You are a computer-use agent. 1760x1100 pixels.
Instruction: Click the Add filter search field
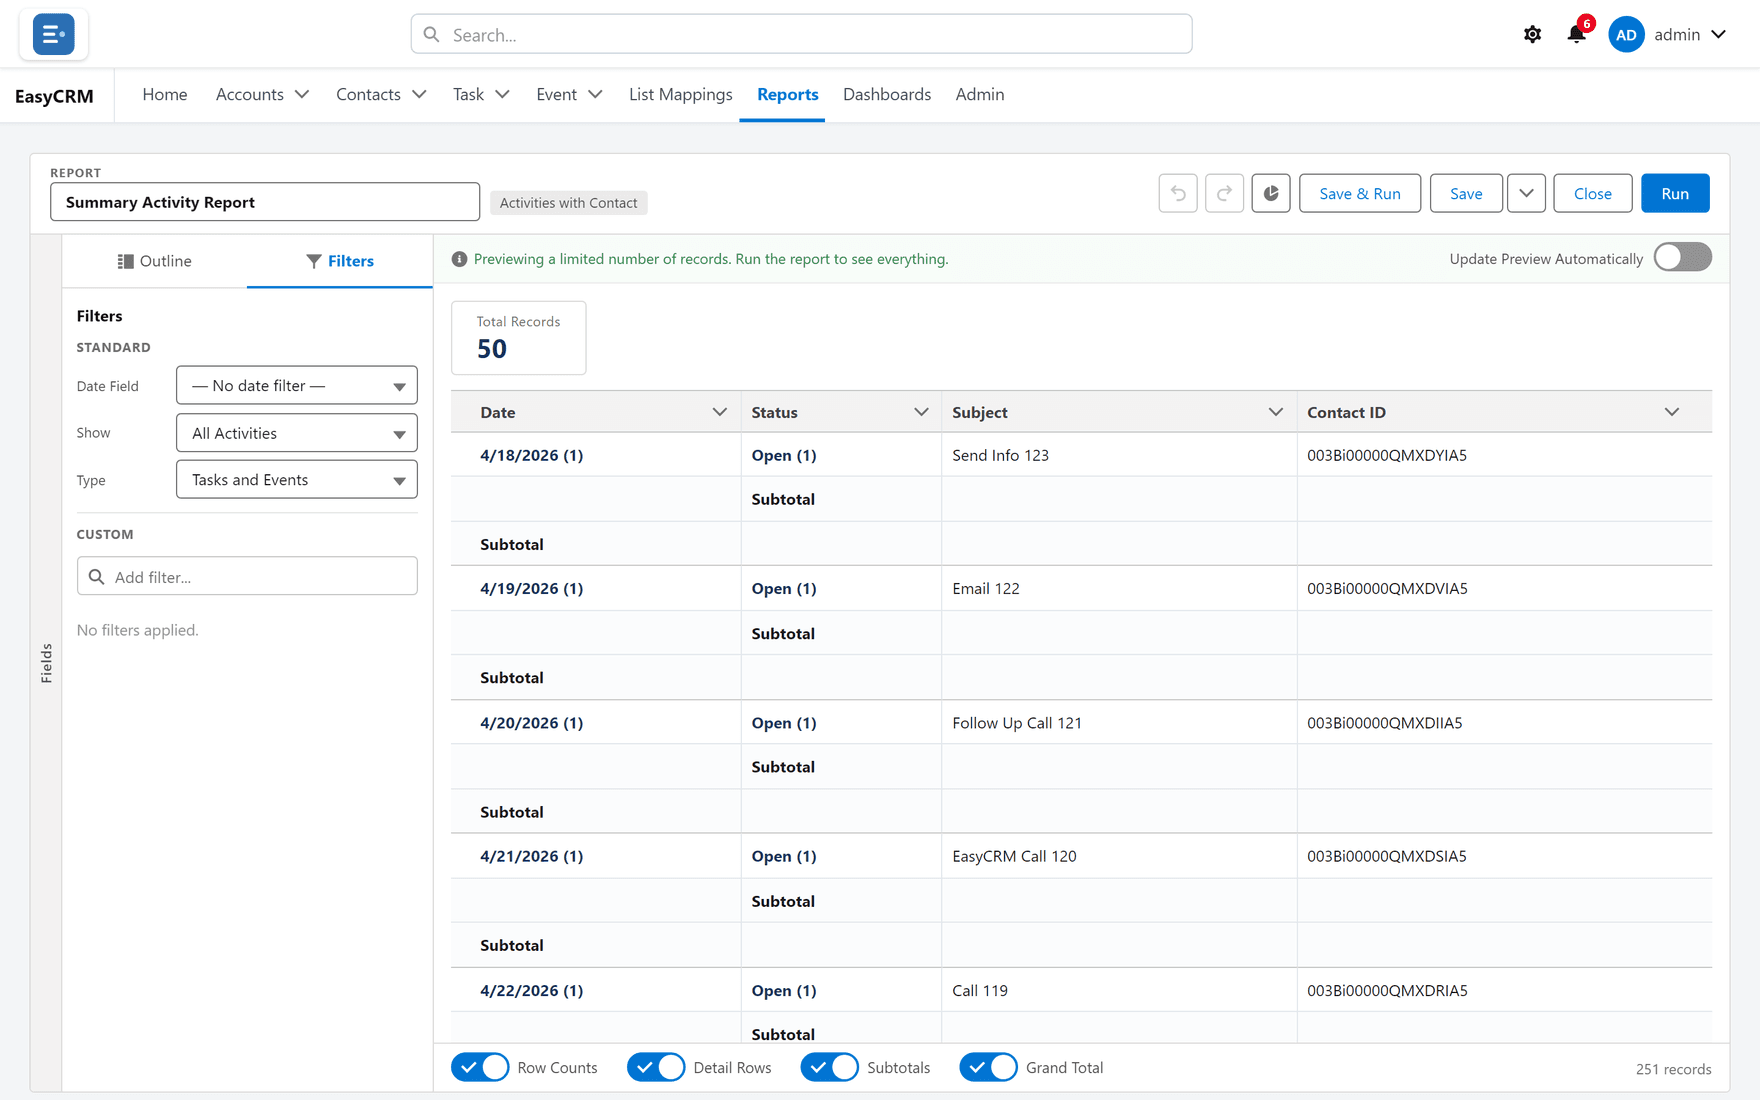click(x=247, y=576)
